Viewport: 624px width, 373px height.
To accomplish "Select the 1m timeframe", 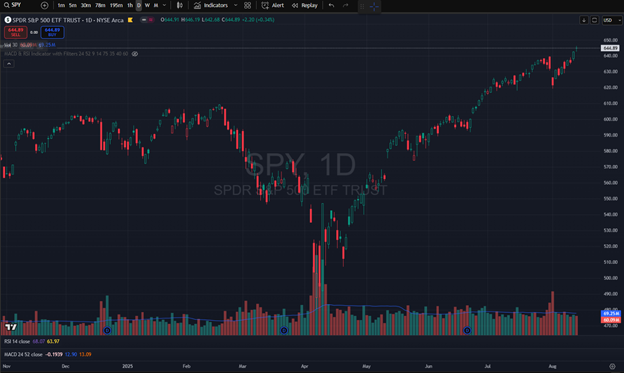I will point(61,5).
